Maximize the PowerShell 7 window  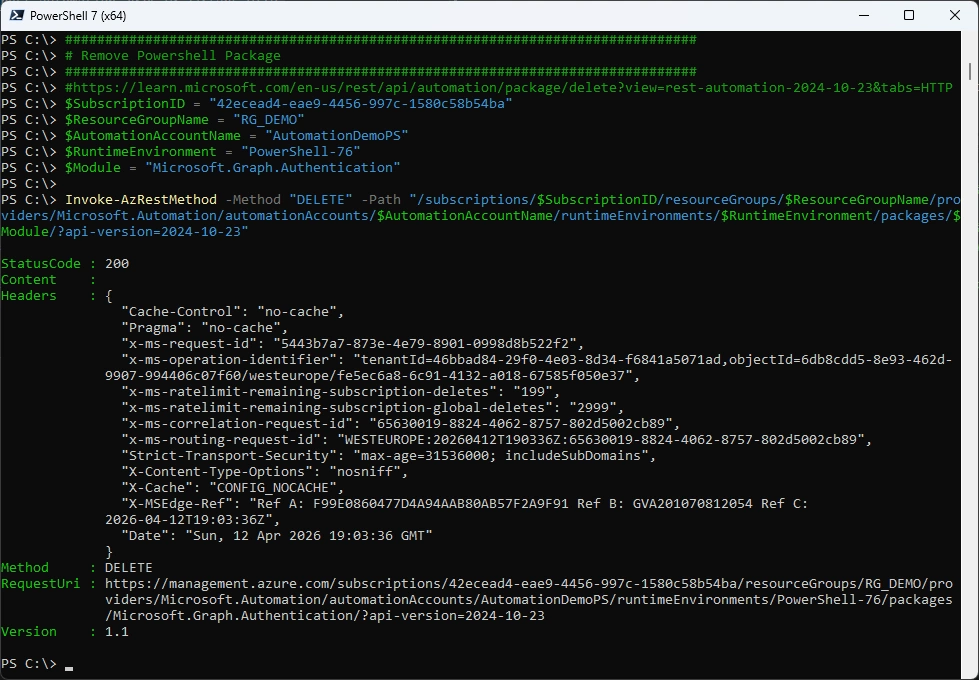click(x=909, y=15)
